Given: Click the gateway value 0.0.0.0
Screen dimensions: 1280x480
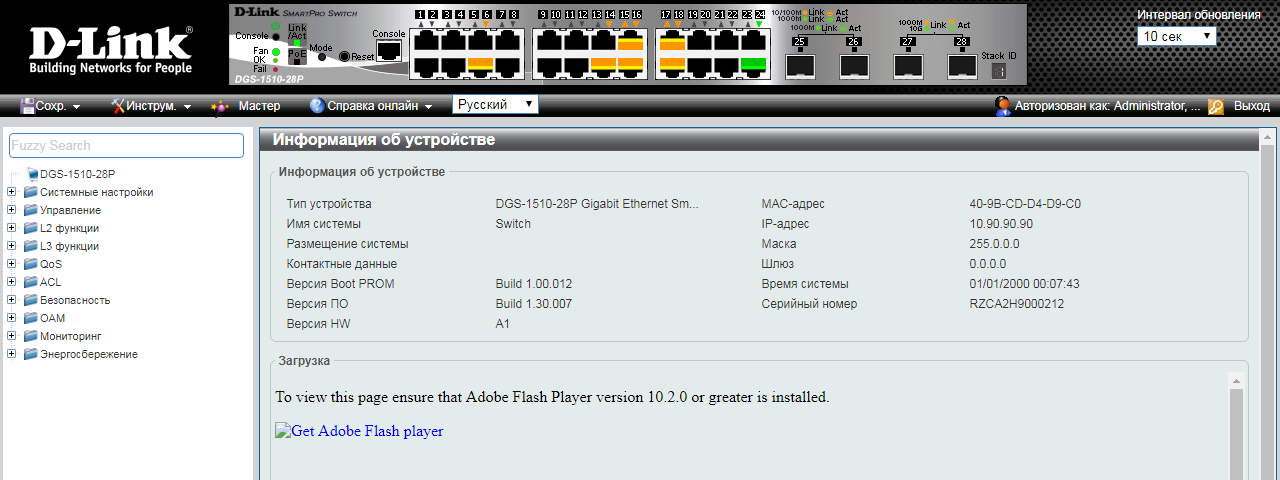Looking at the screenshot, I should tap(988, 264).
